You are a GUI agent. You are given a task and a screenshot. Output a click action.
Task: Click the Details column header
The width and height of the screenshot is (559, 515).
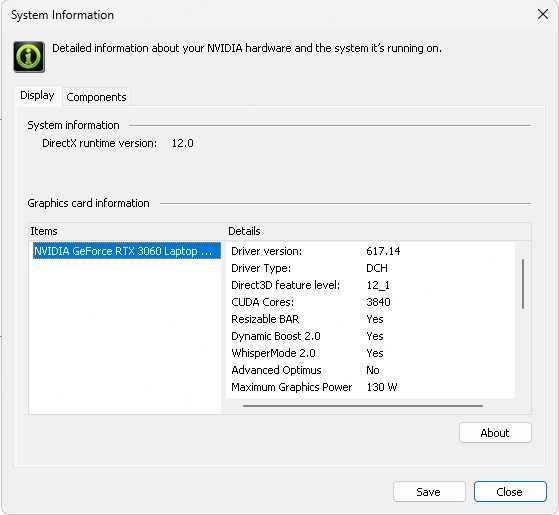[x=378, y=231]
